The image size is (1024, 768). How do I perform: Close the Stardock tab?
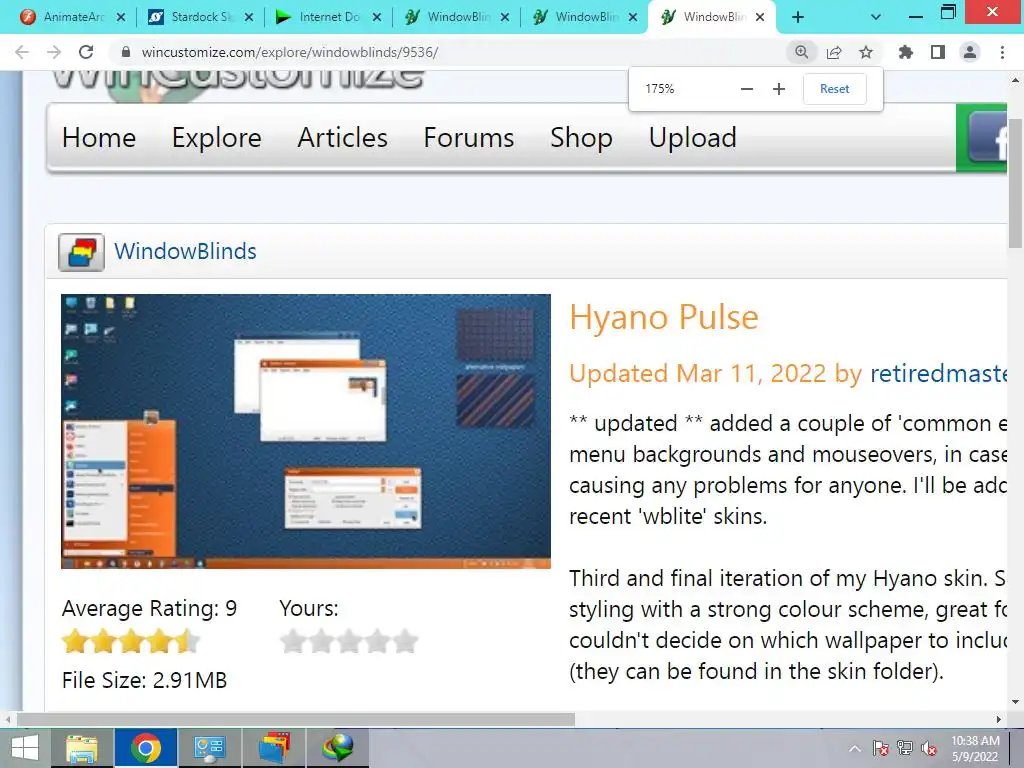pos(248,18)
